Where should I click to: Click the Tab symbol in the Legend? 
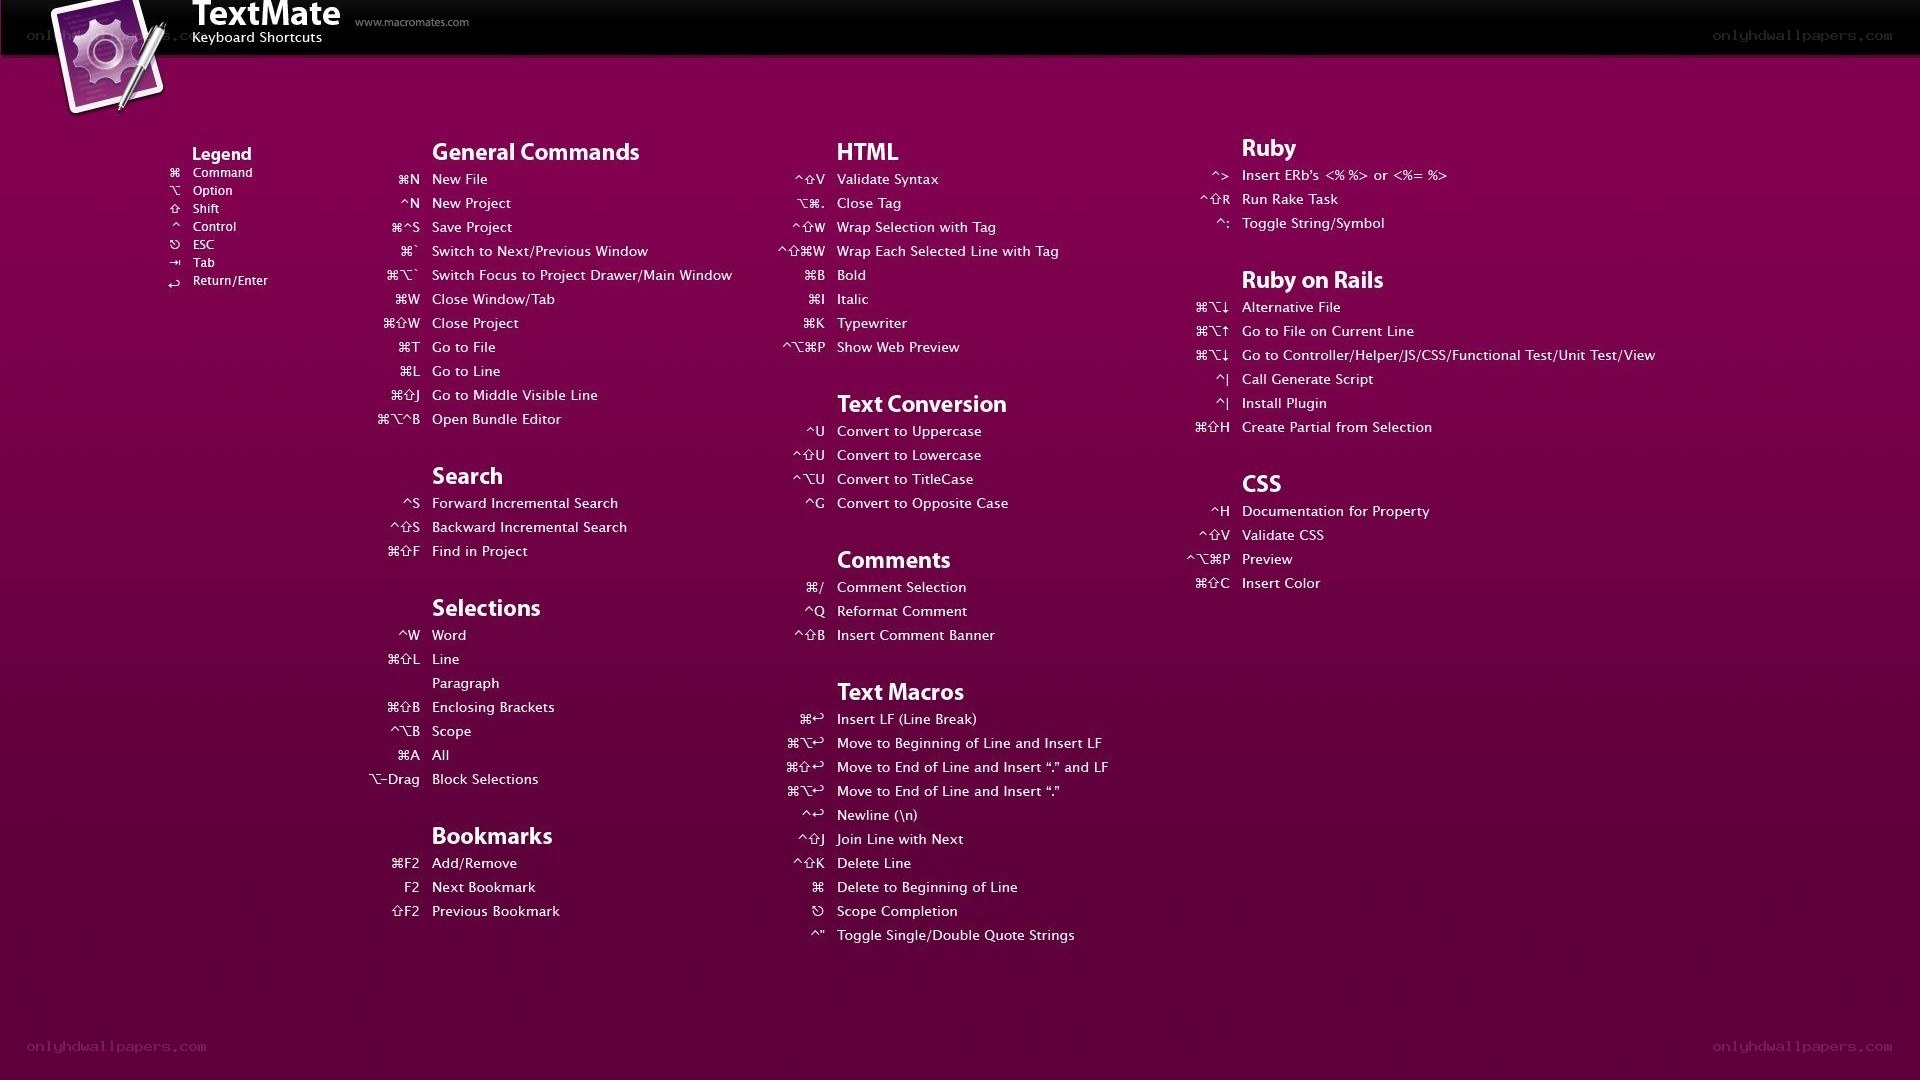pyautogui.click(x=175, y=263)
